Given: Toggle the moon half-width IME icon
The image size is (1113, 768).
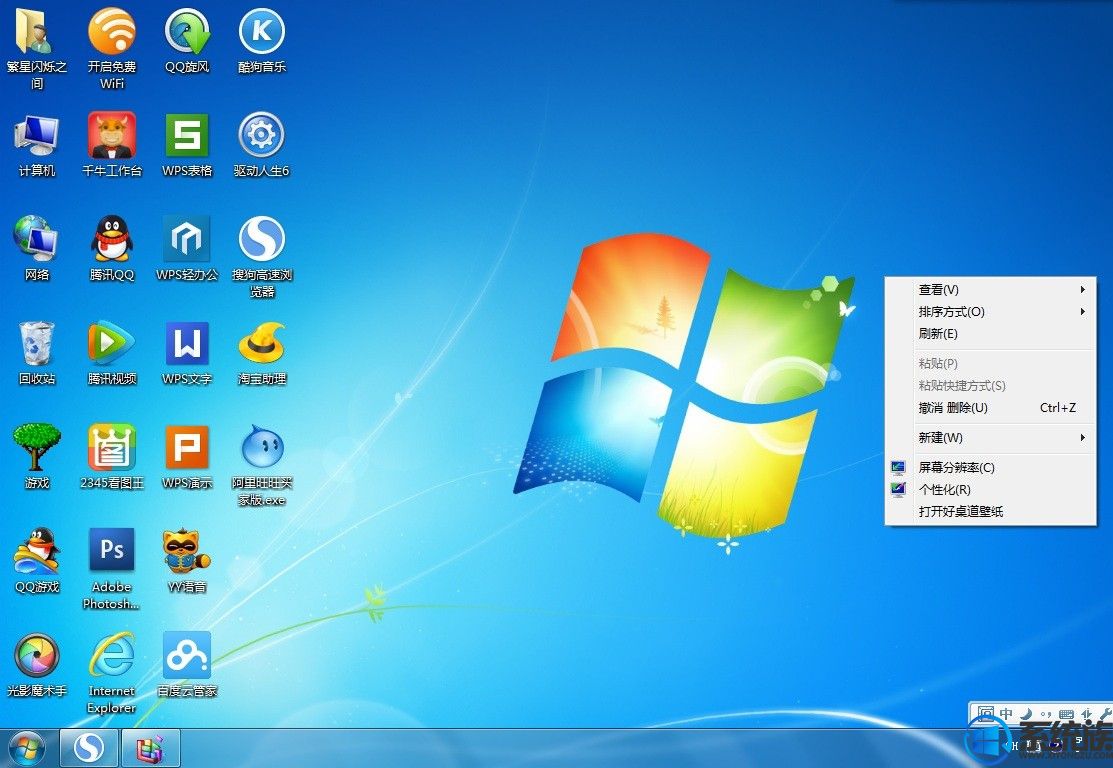Looking at the screenshot, I should click(x=1026, y=713).
